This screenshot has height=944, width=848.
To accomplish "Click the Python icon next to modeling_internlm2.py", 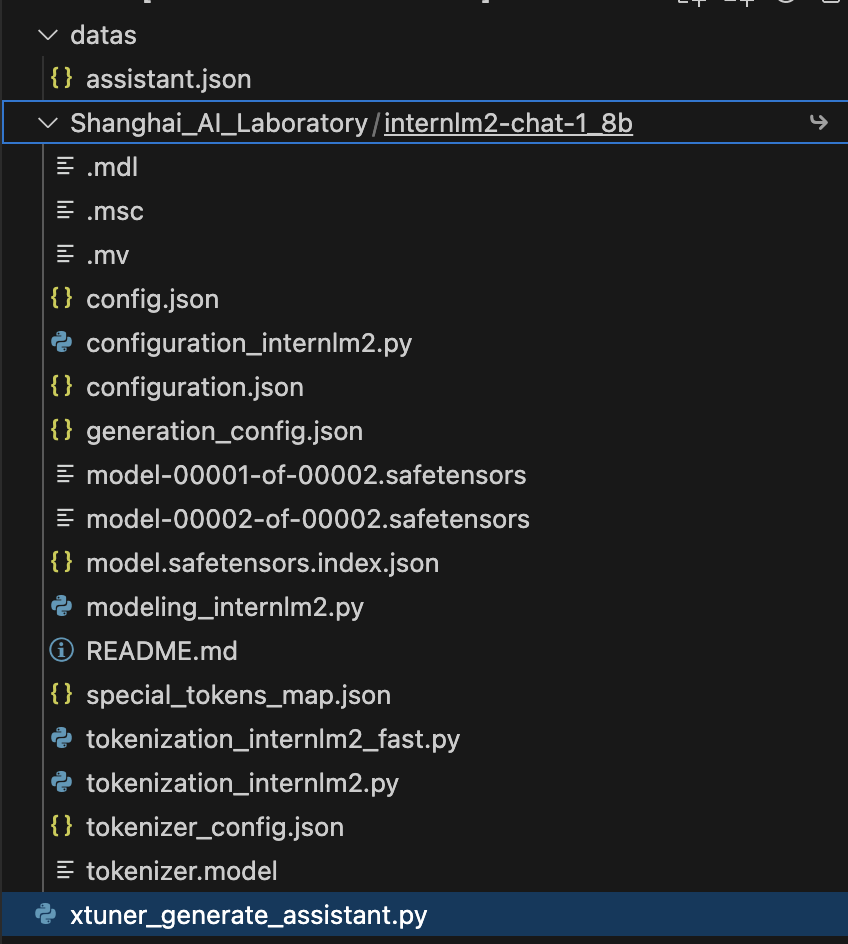I will 61,607.
